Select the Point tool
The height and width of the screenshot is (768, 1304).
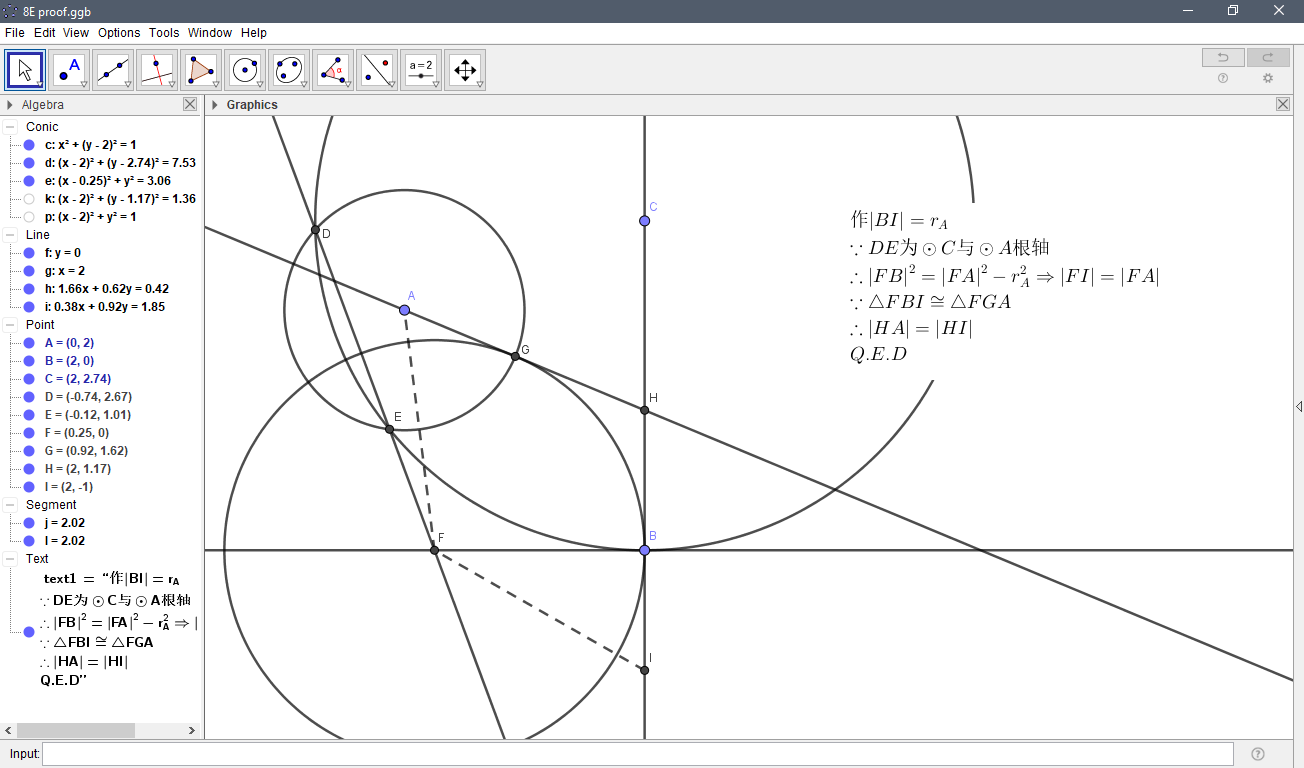(x=69, y=69)
